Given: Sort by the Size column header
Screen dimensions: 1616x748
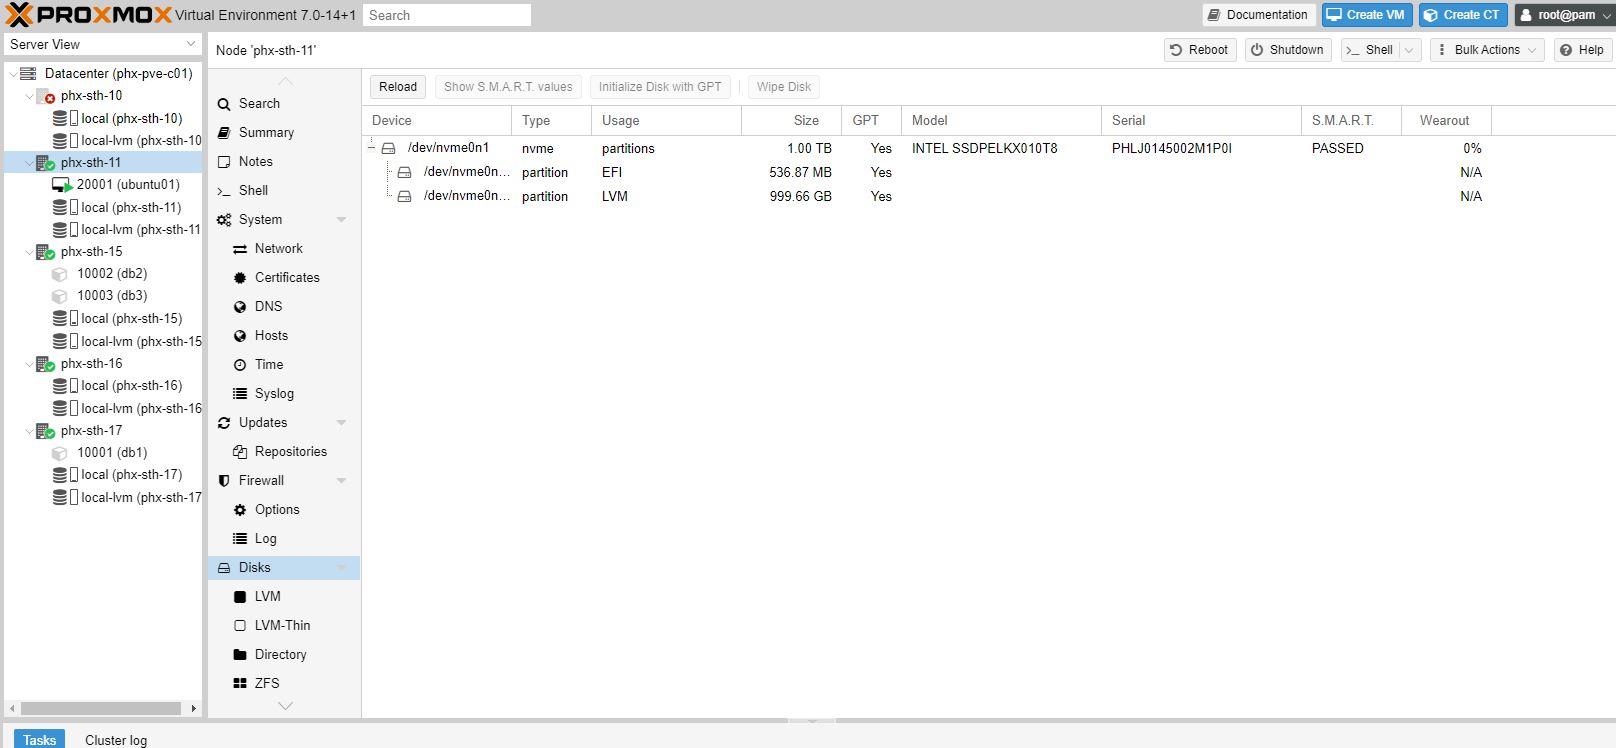Looking at the screenshot, I should (791, 121).
